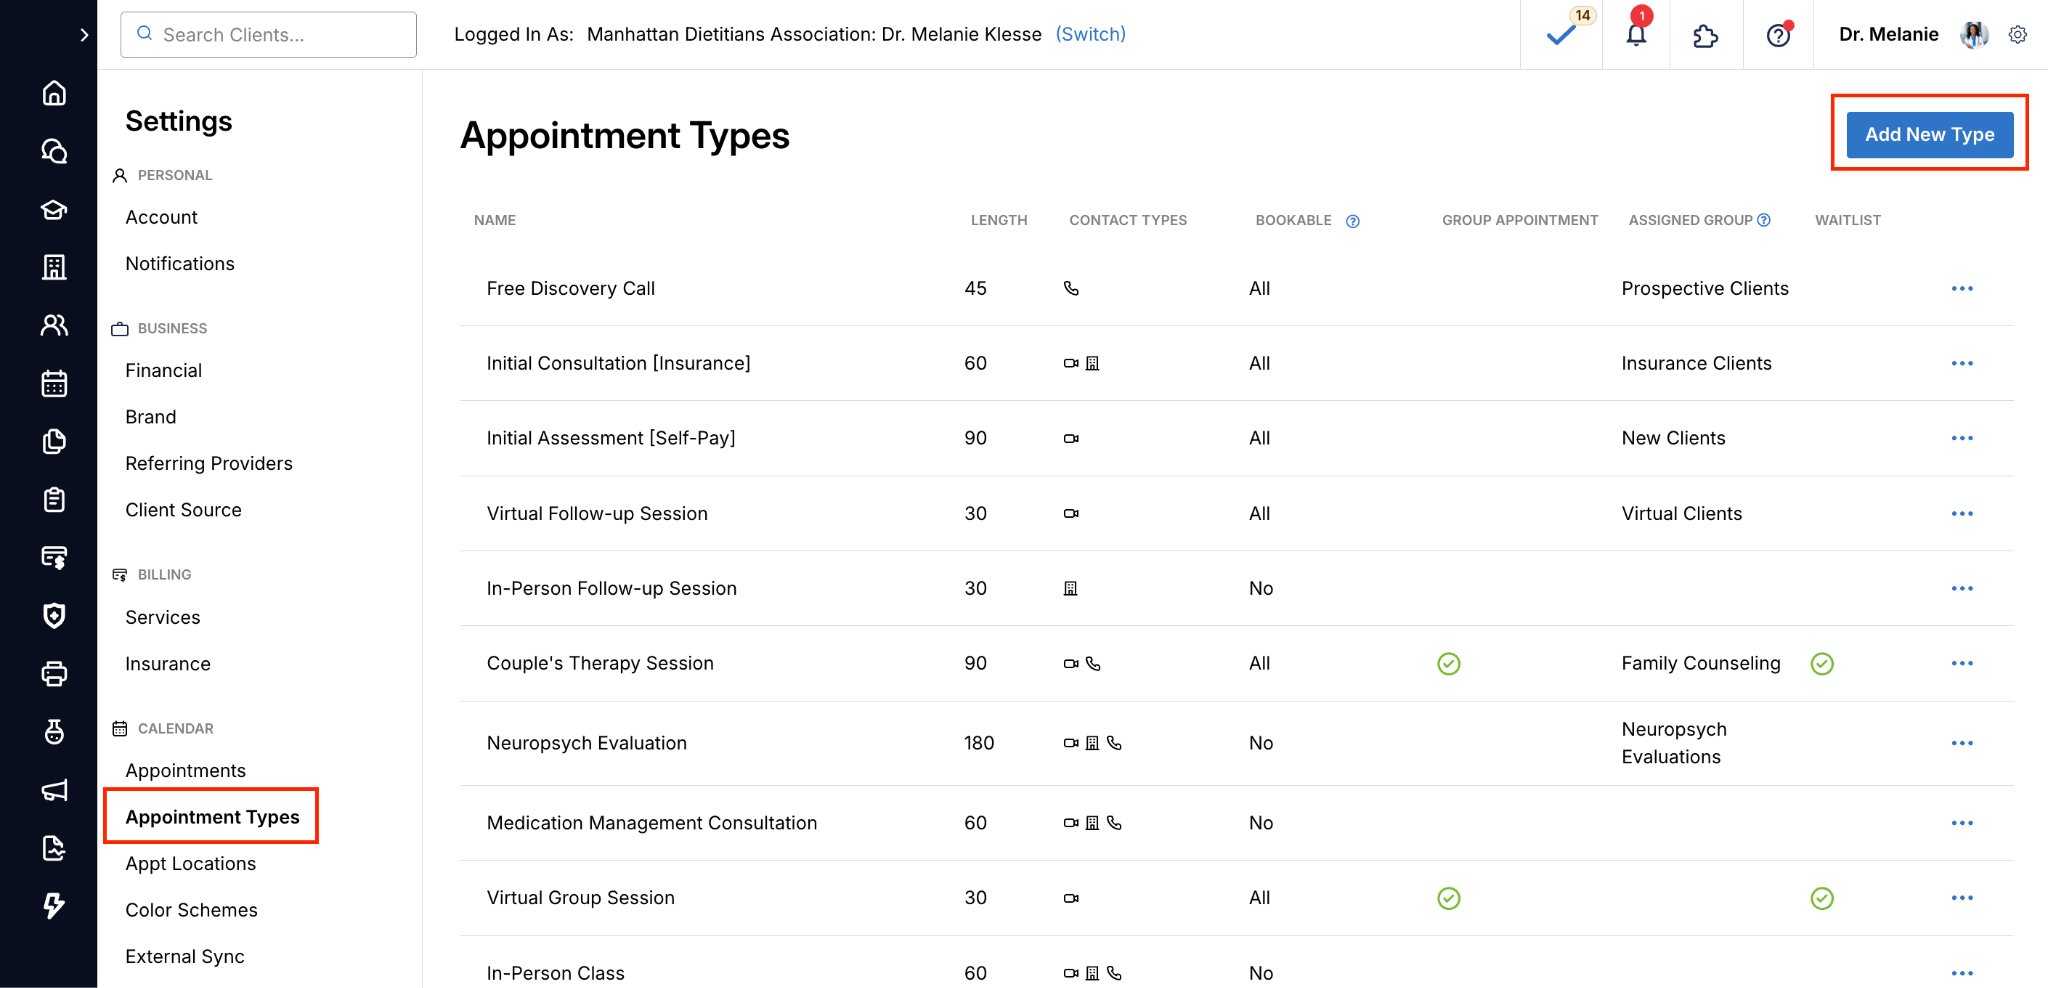Click the Switch account link

coord(1090,34)
